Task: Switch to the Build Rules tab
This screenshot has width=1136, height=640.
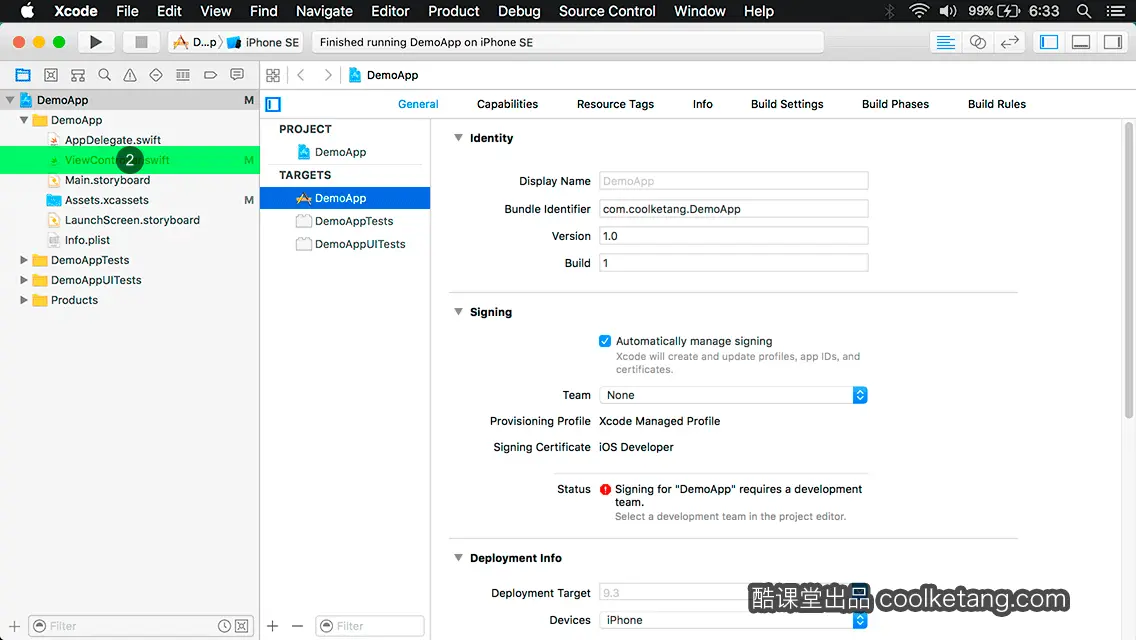Action: [996, 104]
